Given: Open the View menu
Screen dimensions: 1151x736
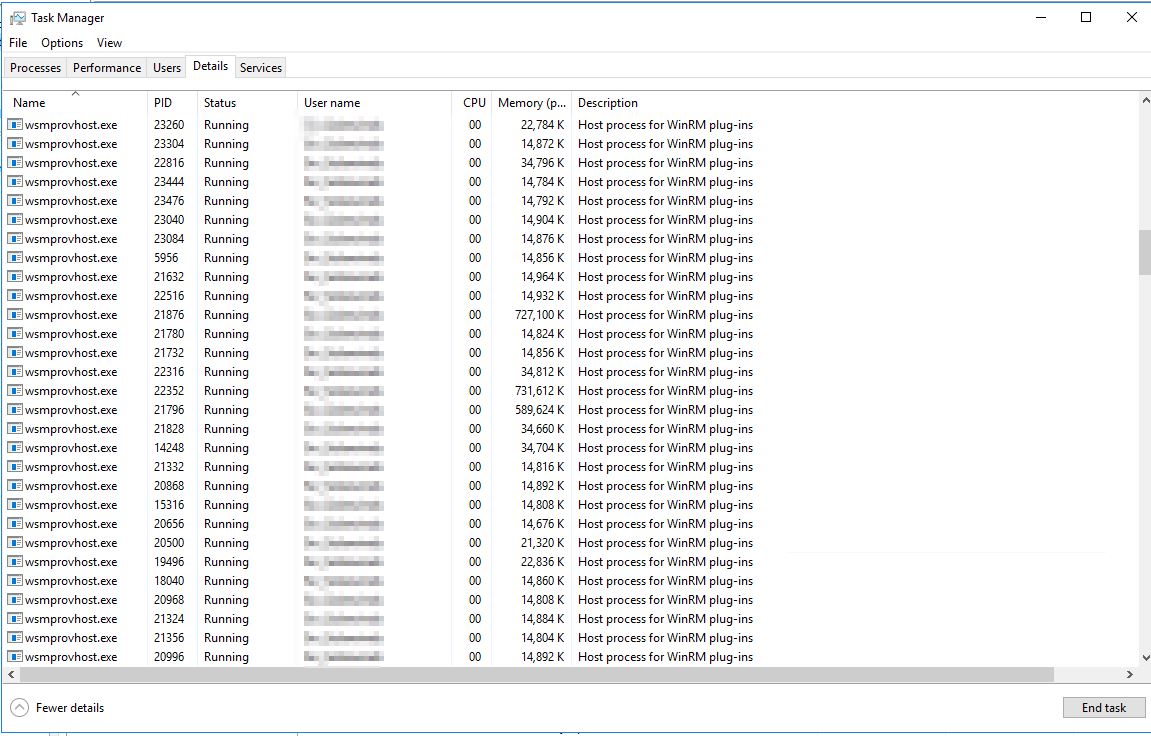Looking at the screenshot, I should (x=109, y=43).
